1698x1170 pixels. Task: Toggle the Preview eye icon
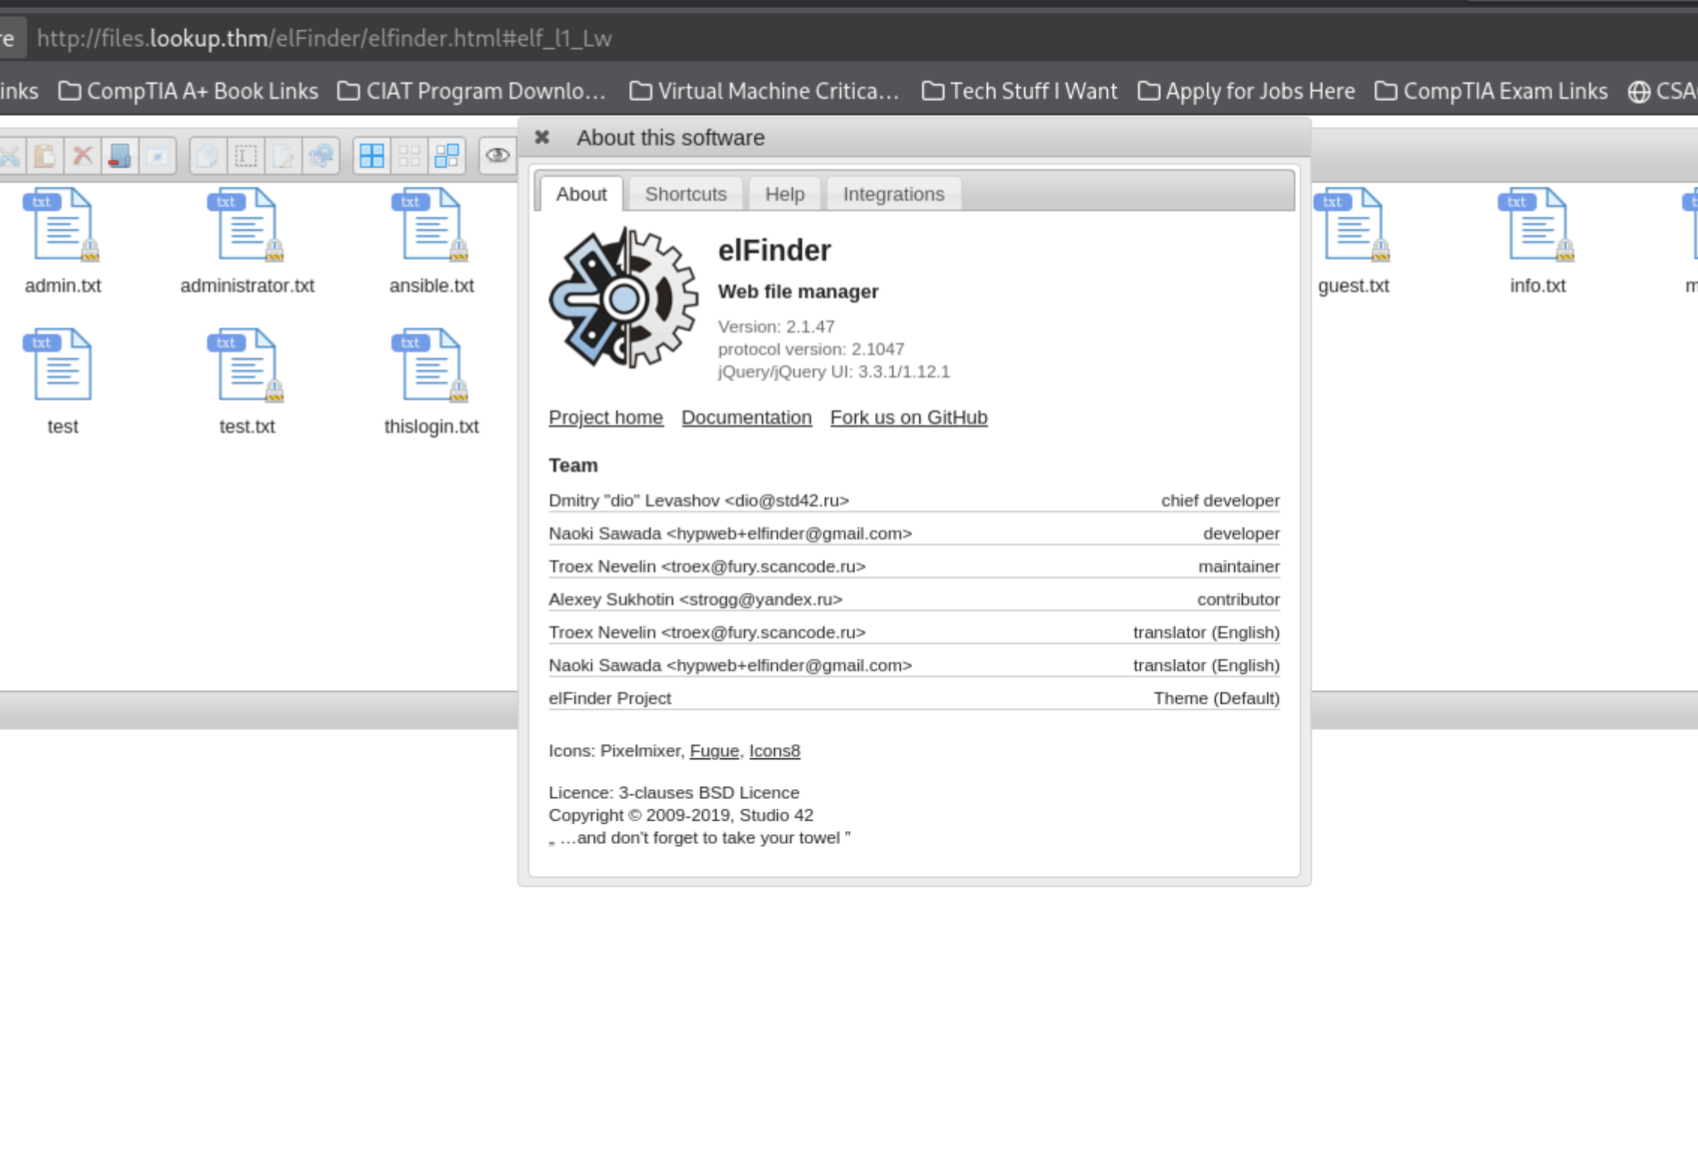pyautogui.click(x=497, y=156)
